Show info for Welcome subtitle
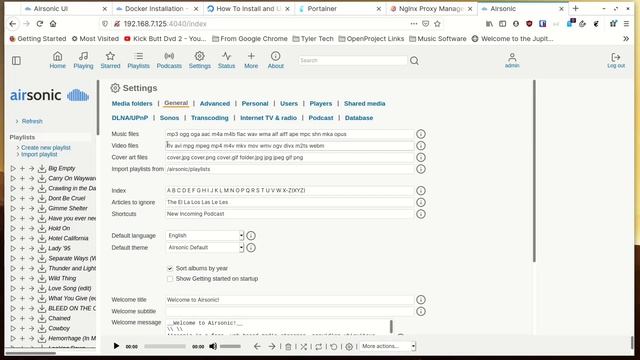640x360 pixels. [421, 311]
